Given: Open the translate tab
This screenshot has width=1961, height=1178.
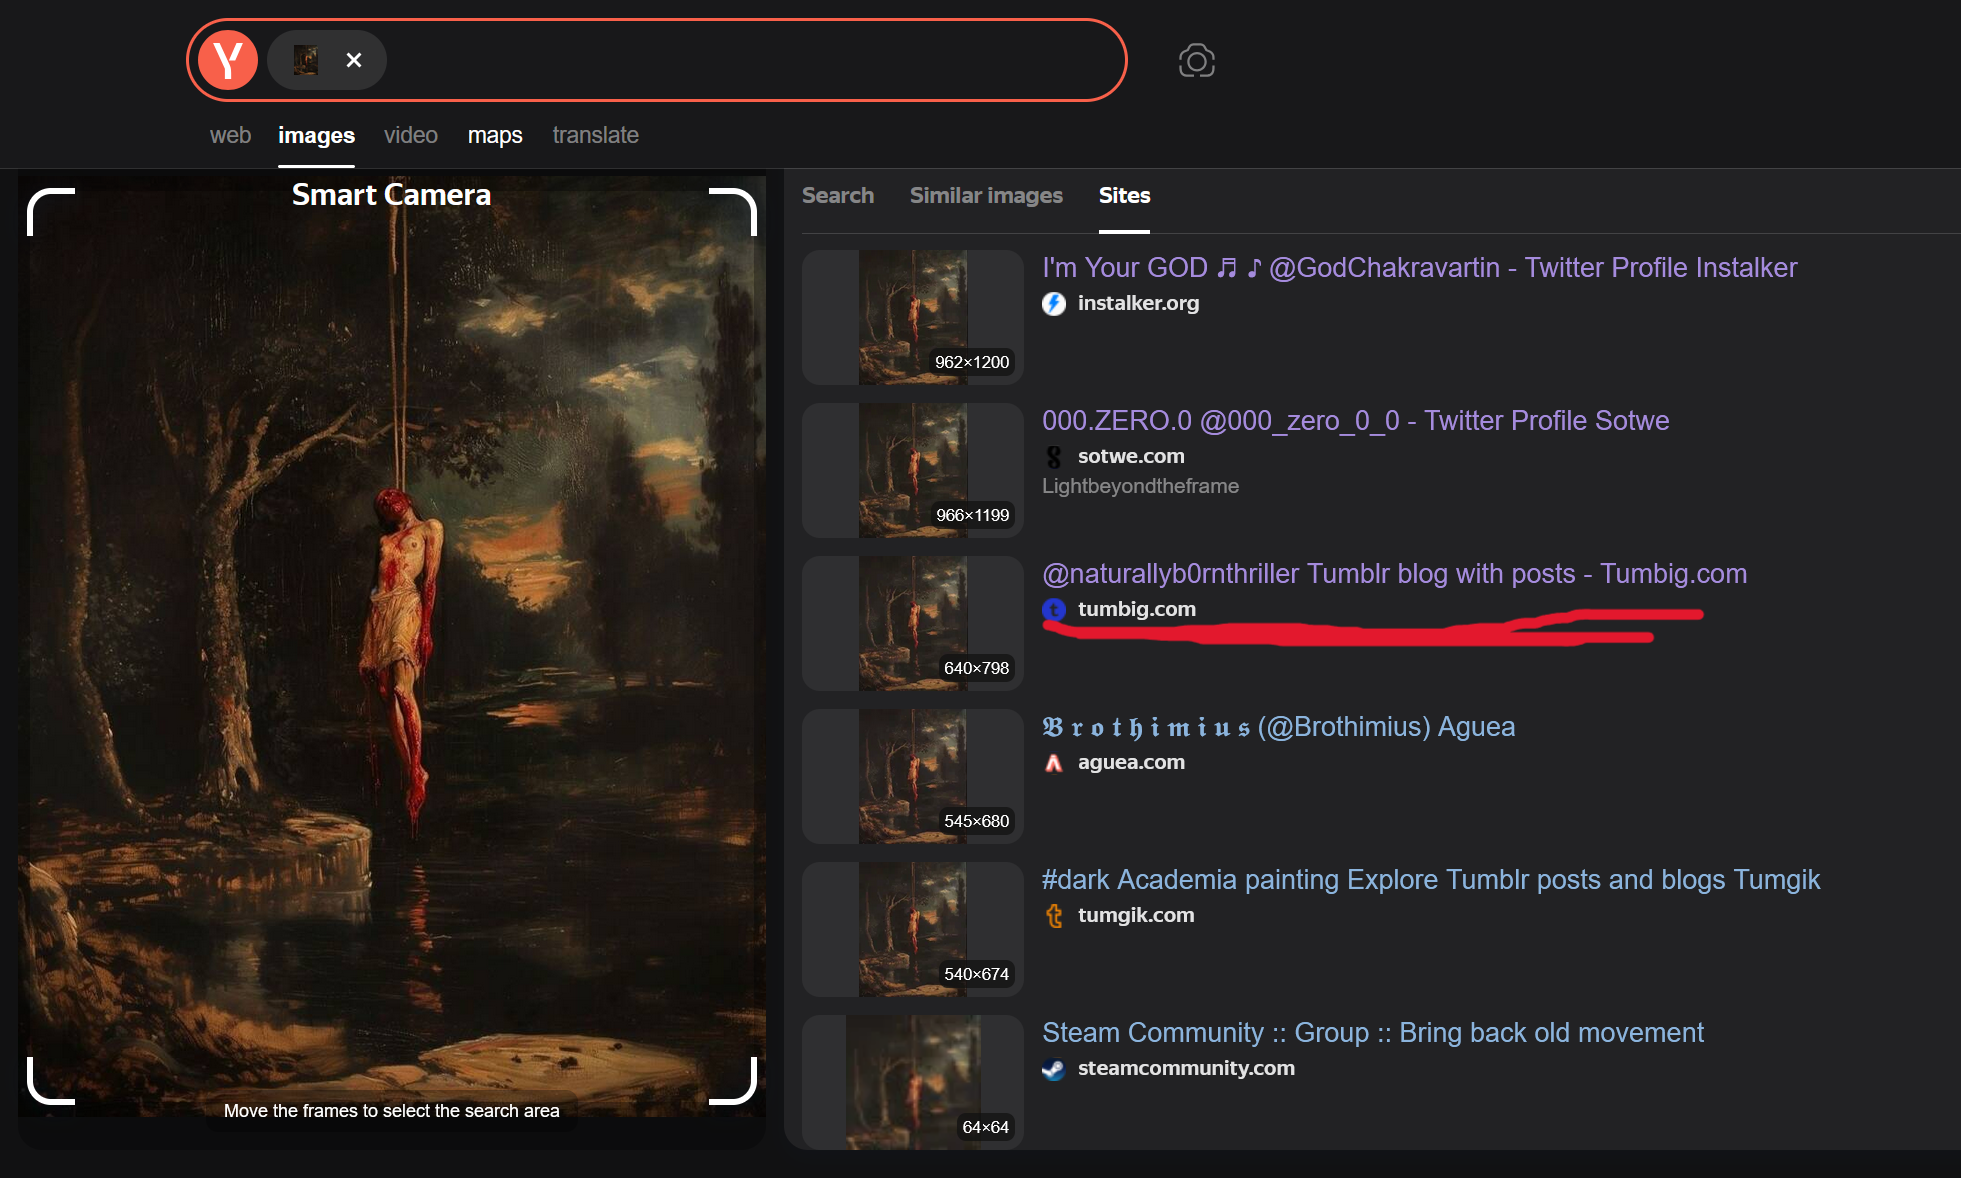Looking at the screenshot, I should [x=595, y=135].
